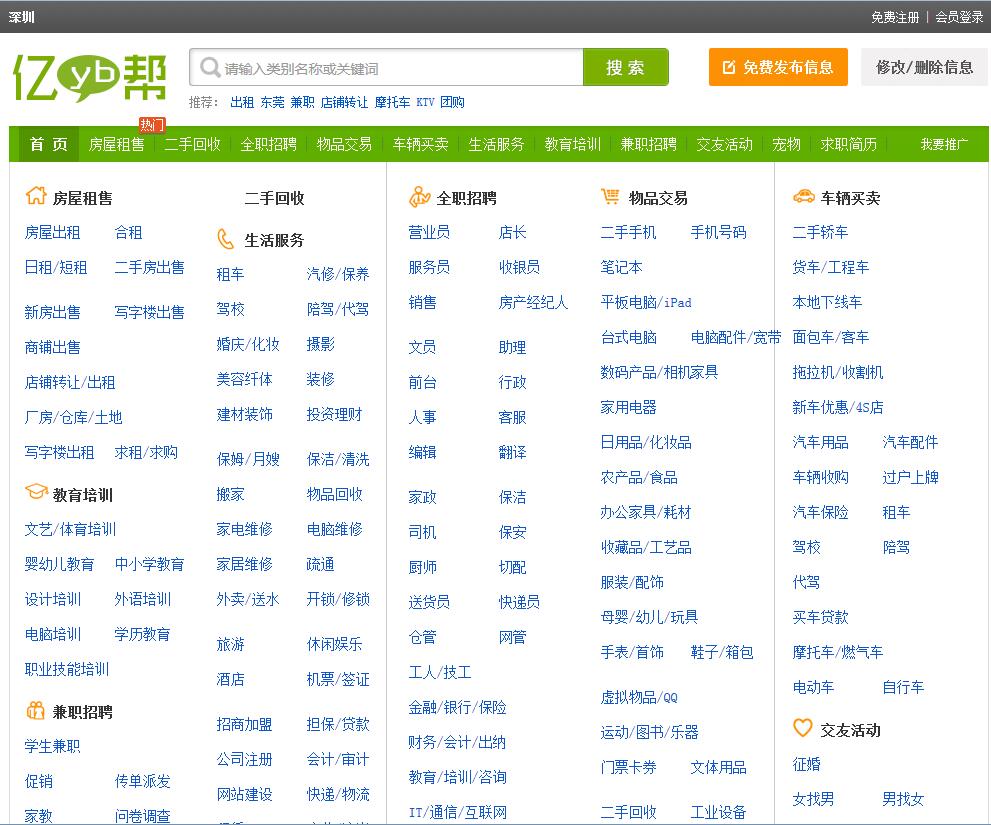Screen dimensions: 991x825
Task: Click the shopping cart icon beside 物品交易
Action: pyautogui.click(x=610, y=196)
